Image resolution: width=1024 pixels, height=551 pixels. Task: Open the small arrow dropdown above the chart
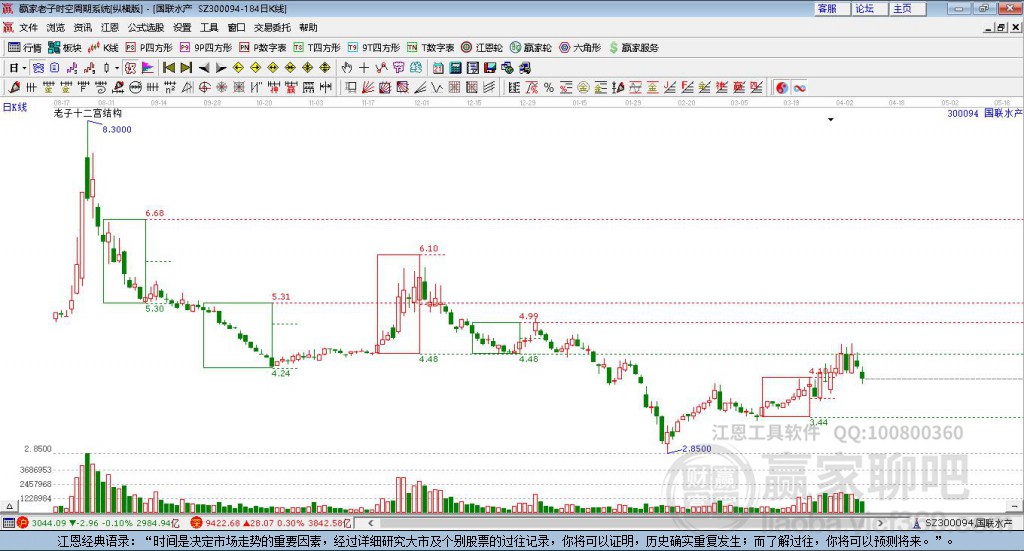tap(830, 119)
